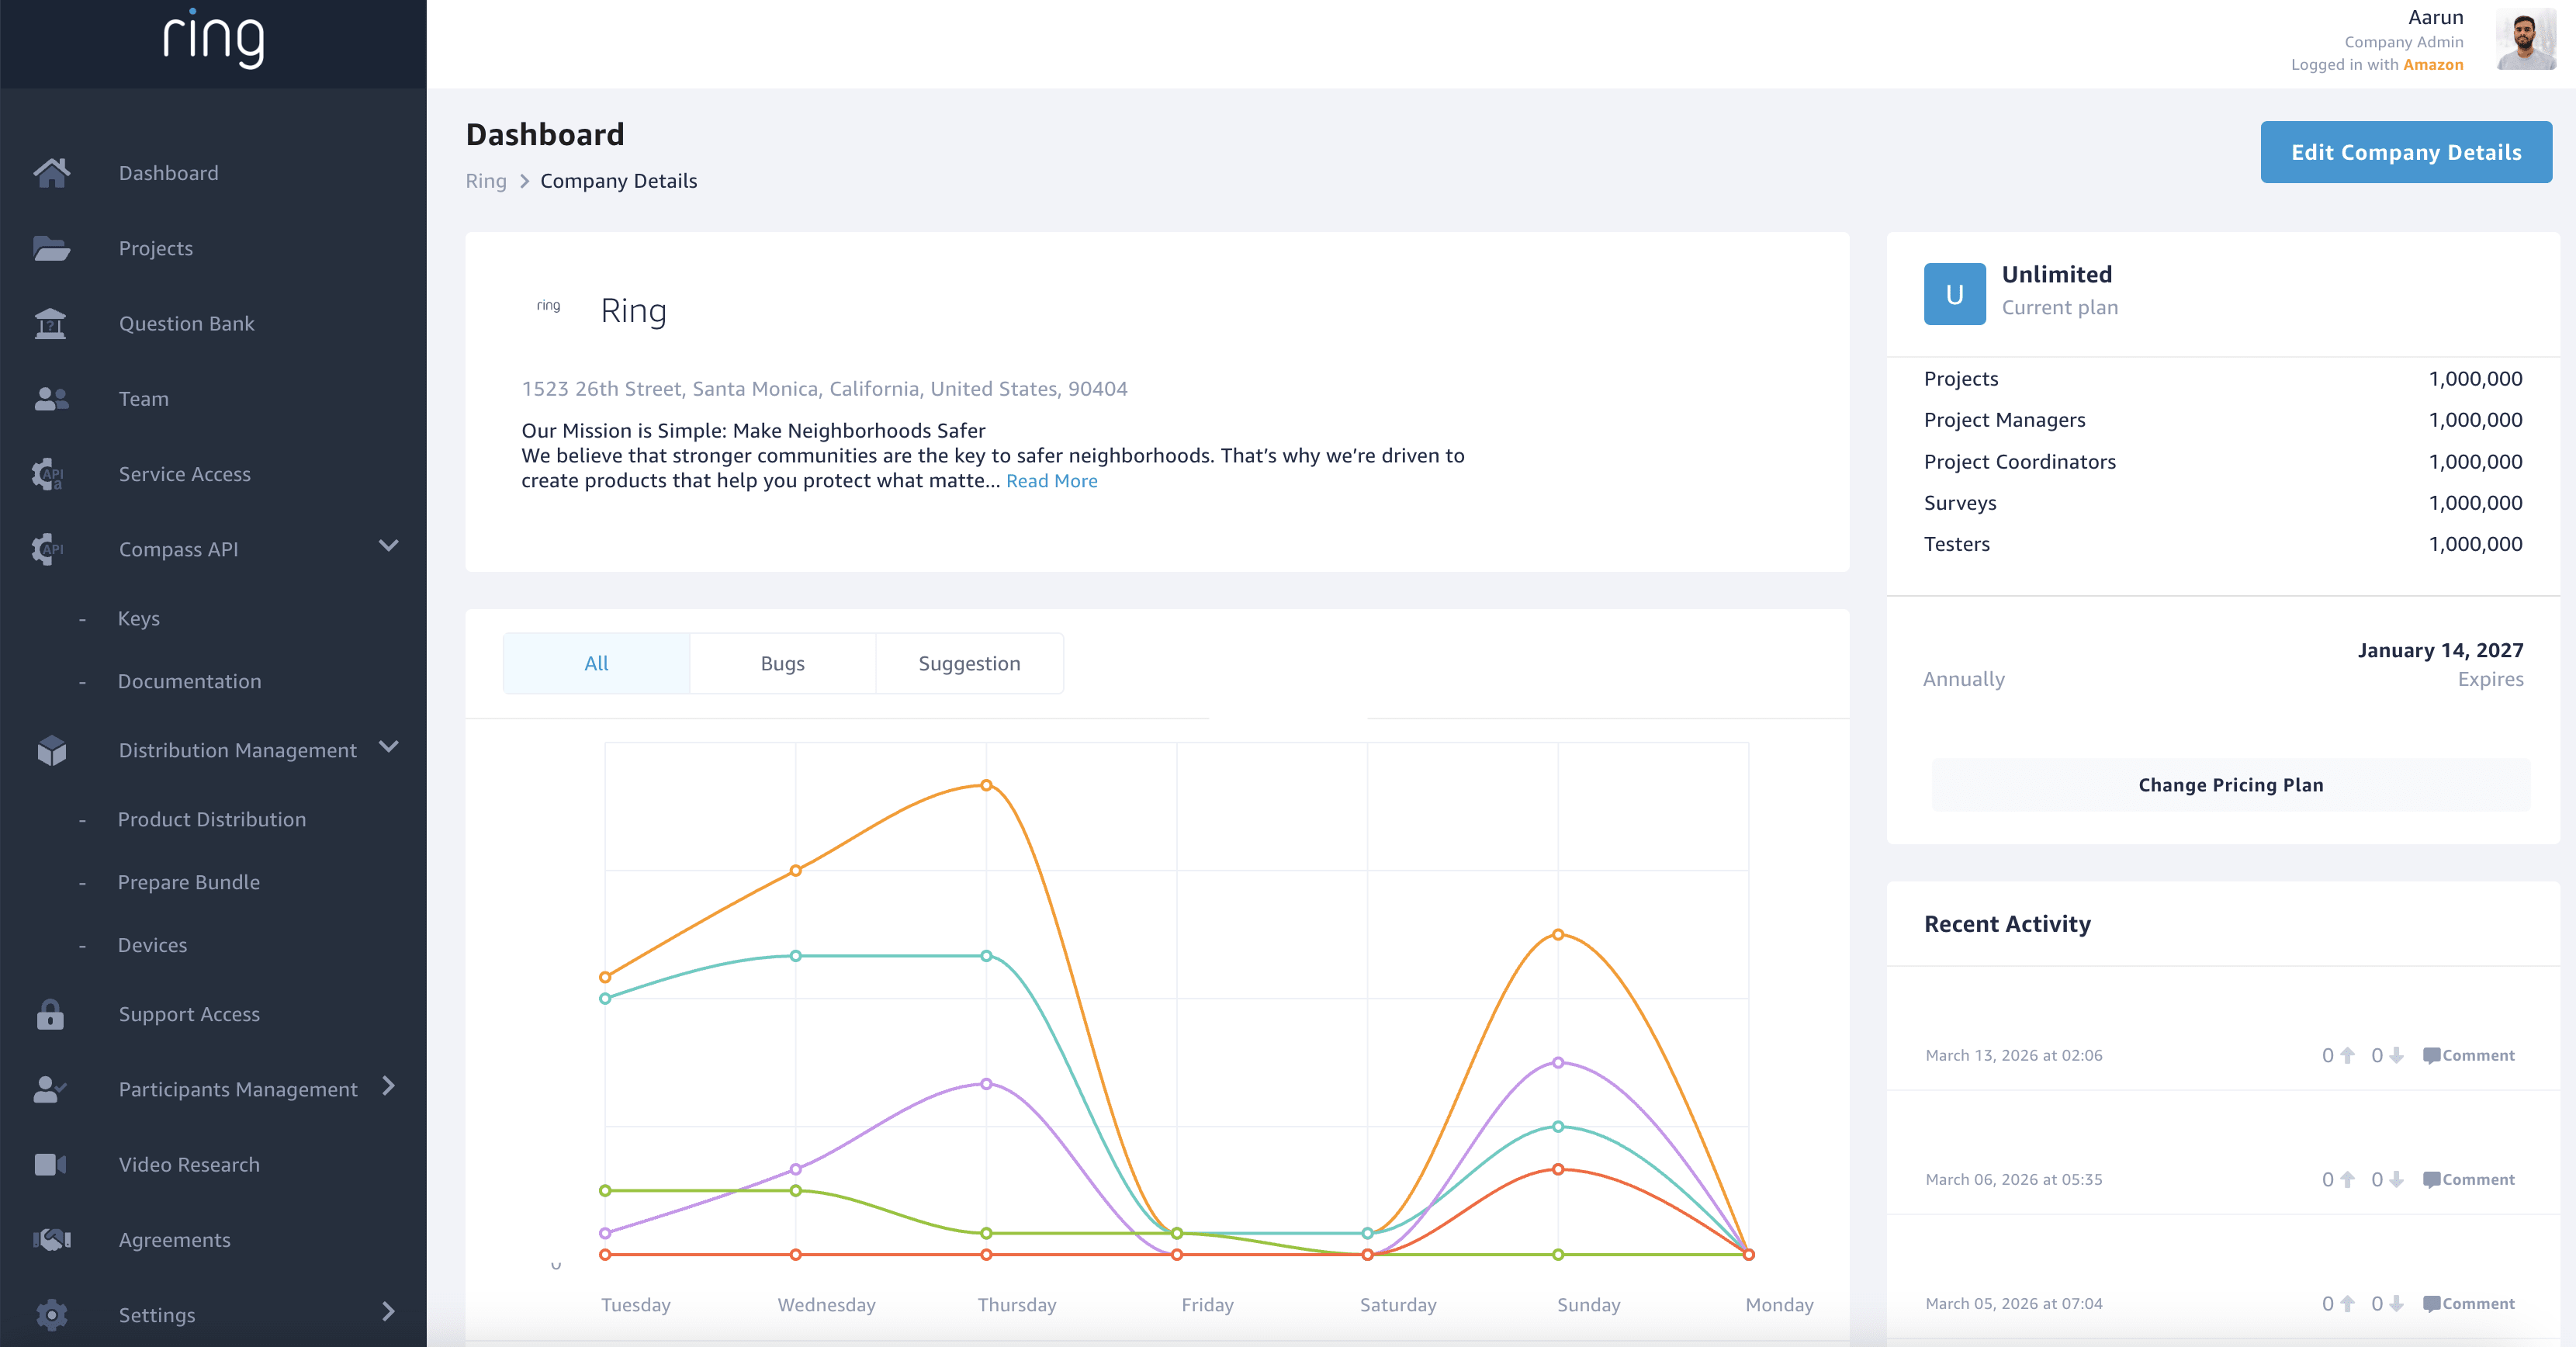The image size is (2576, 1347).
Task: Collapse the Compass API submenu
Action: pyautogui.click(x=389, y=546)
